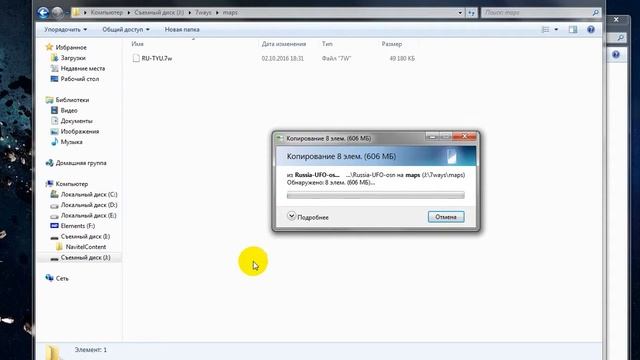Close the copy dialog window
Viewport: 640px width, 360px height.
pyautogui.click(x=464, y=137)
